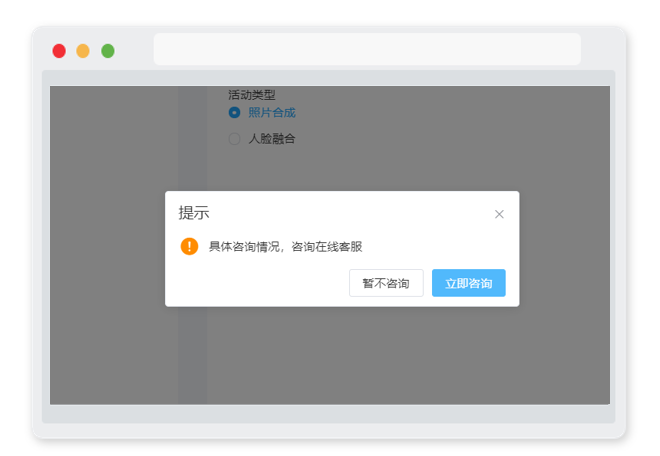Click the yellow window minimize dot

click(83, 51)
